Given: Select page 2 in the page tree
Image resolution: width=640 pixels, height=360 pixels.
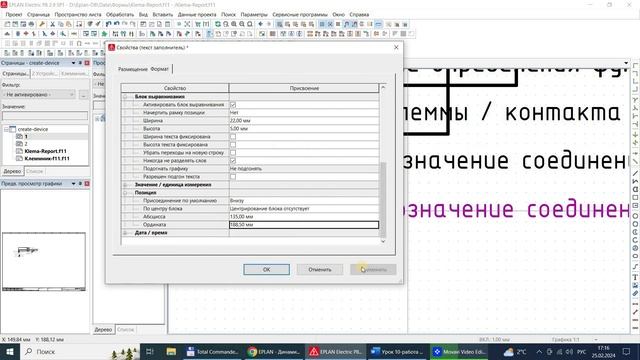Looking at the screenshot, I should point(26,144).
